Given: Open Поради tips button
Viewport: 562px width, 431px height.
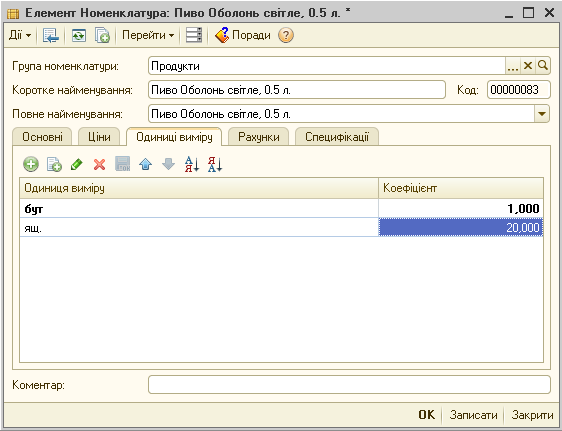Looking at the screenshot, I should tap(243, 35).
